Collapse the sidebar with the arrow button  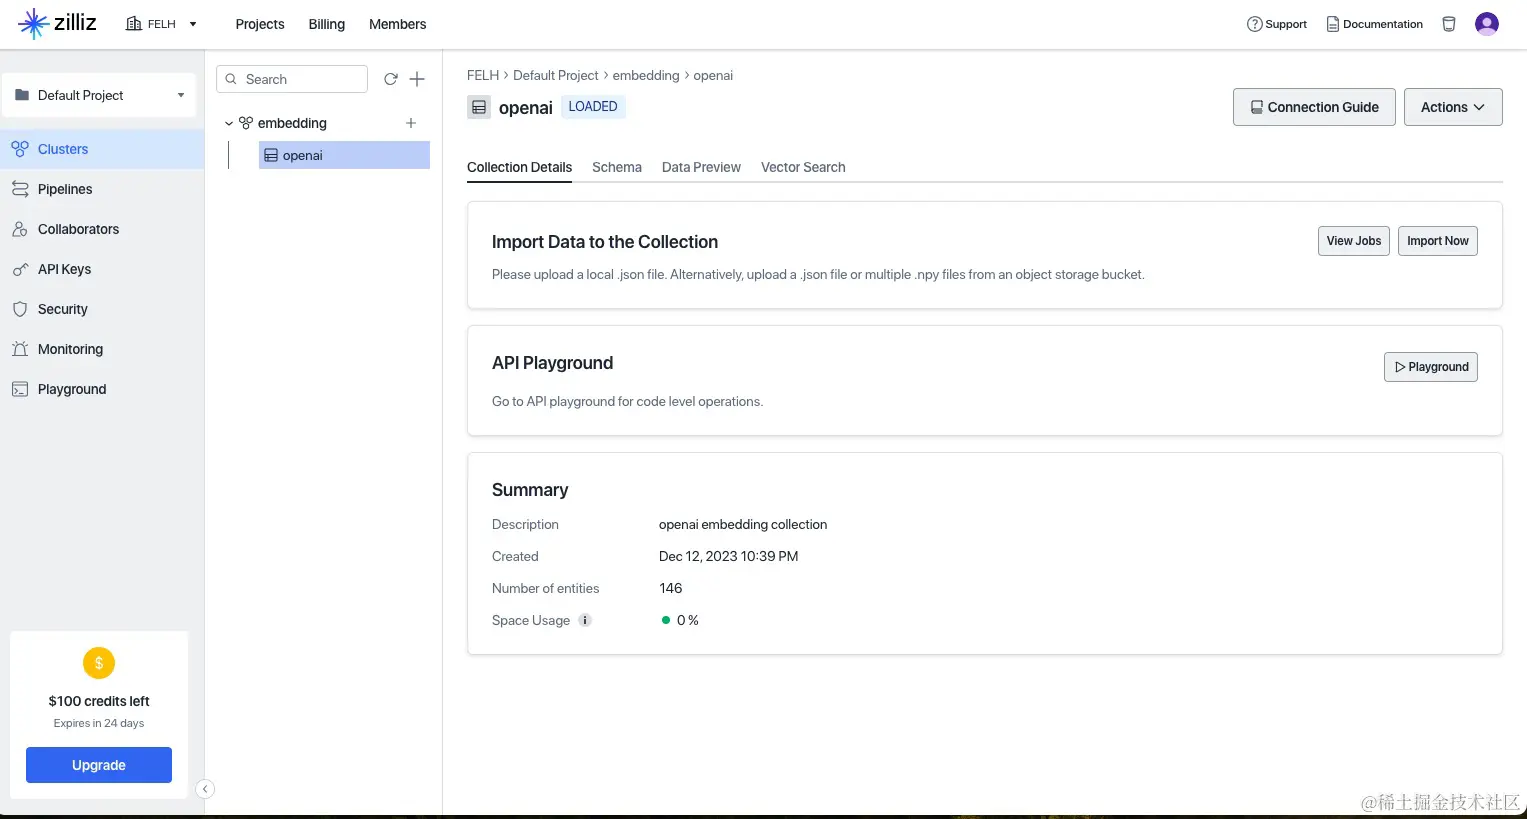click(x=205, y=789)
